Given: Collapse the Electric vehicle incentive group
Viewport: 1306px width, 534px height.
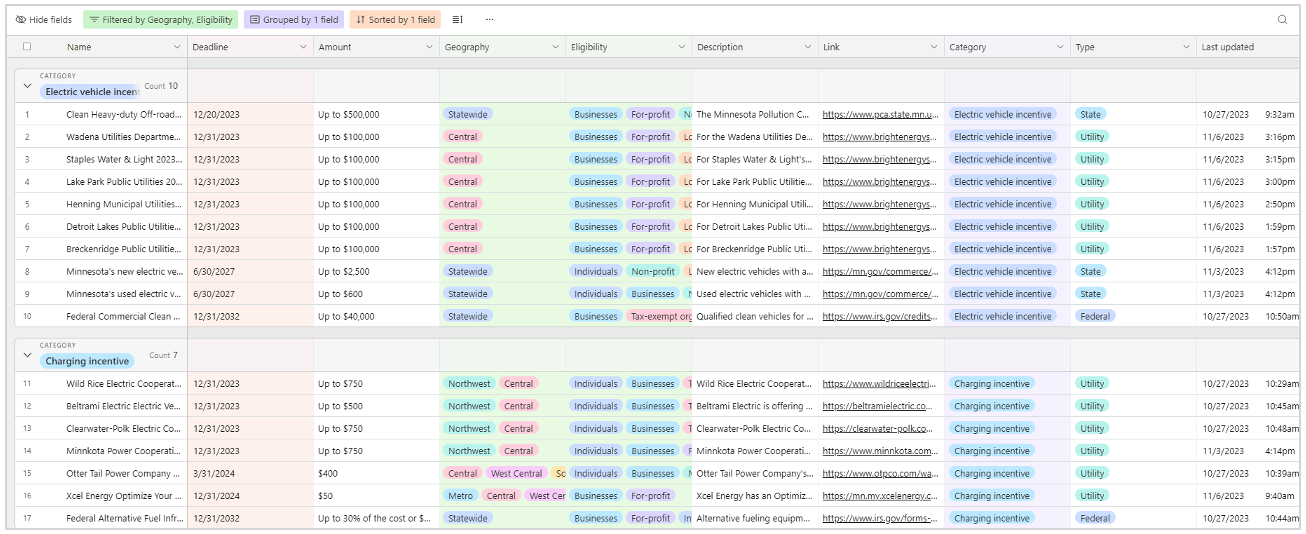Looking at the screenshot, I should click(x=27, y=87).
